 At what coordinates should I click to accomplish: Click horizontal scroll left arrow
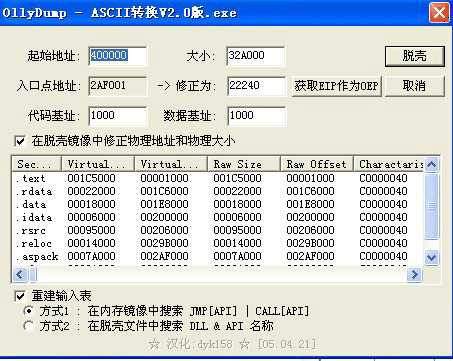click(20, 275)
